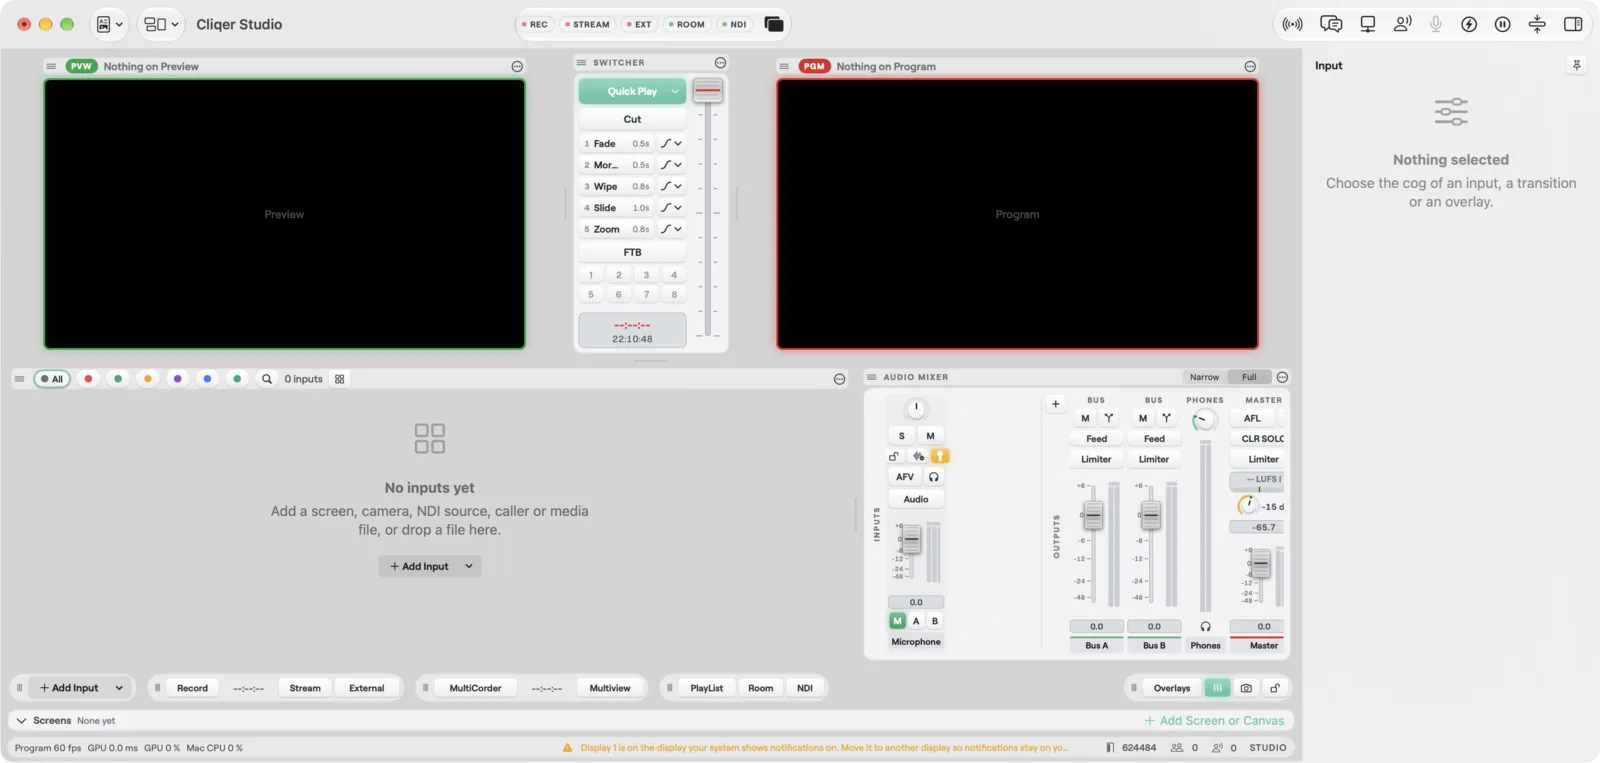This screenshot has width=1600, height=763.
Task: Toggle REC recording indicator
Action: 535,24
